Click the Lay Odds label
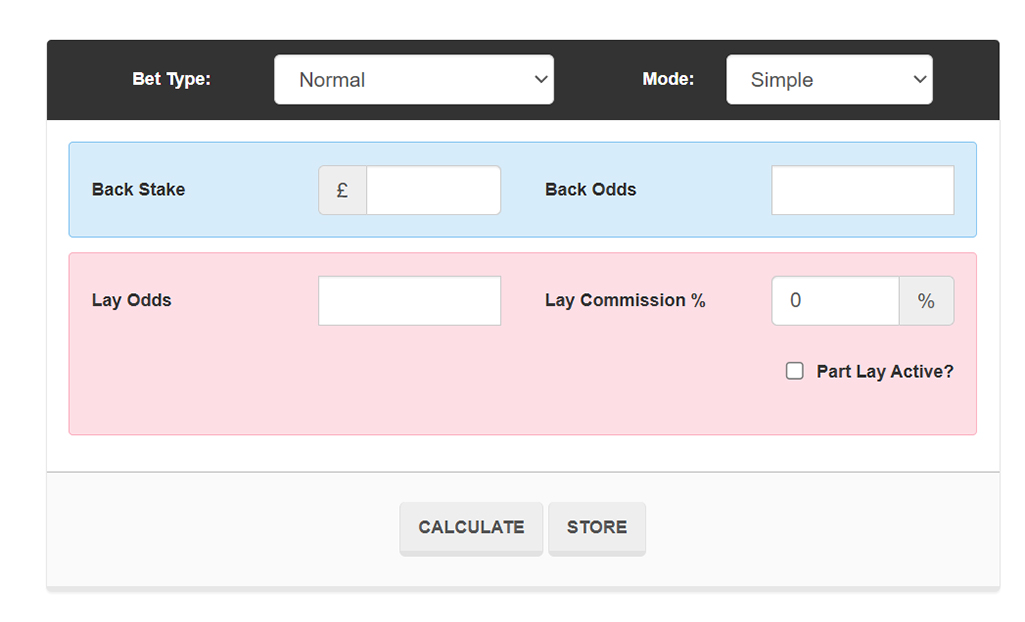This screenshot has width=1025, height=622. [131, 300]
